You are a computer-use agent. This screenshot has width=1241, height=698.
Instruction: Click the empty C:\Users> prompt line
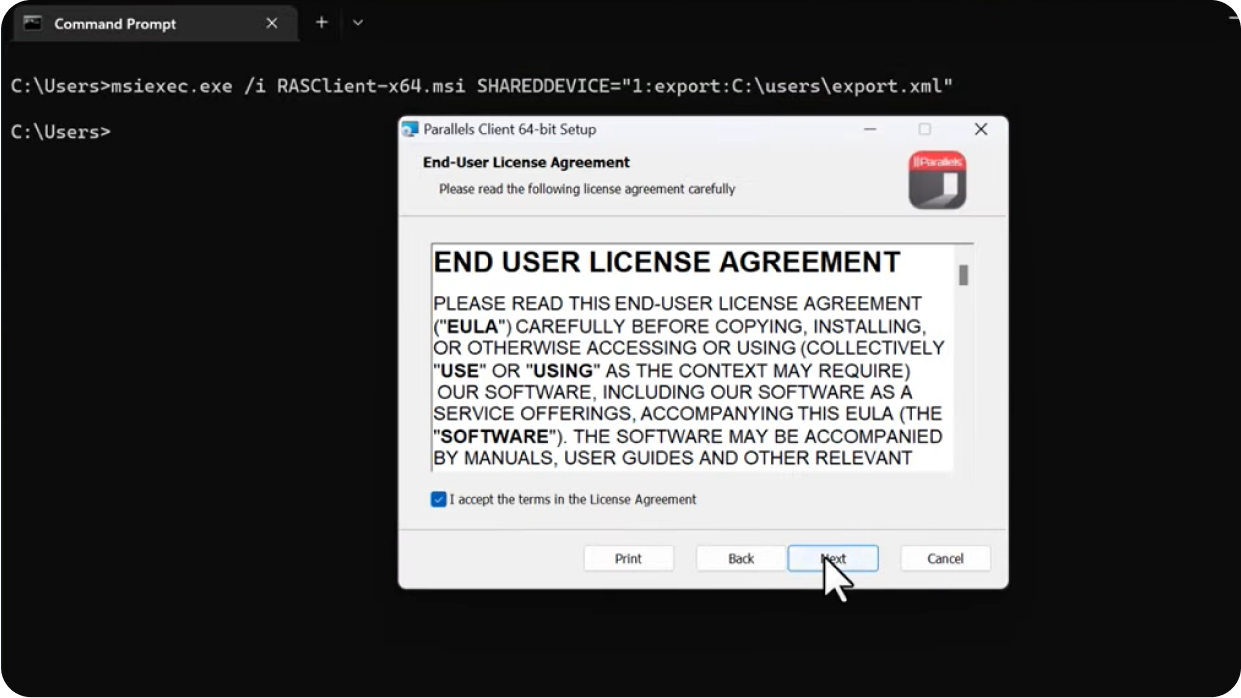(60, 132)
